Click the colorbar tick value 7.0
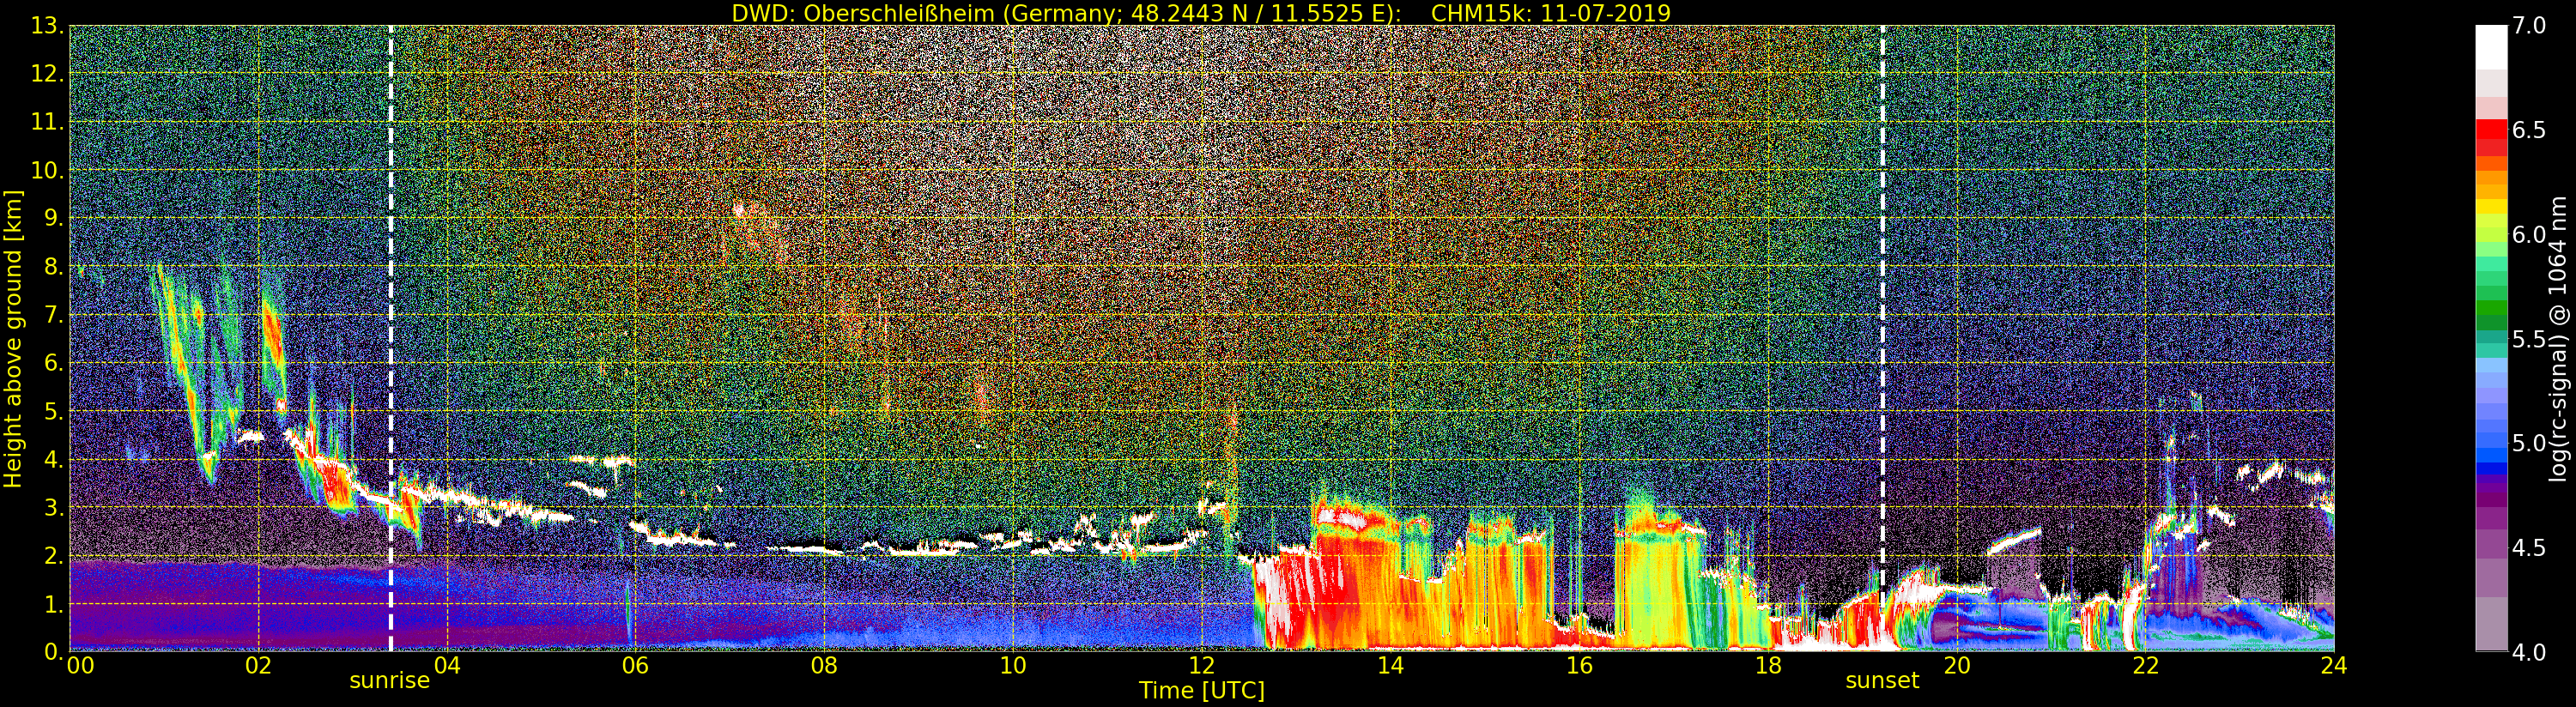 coord(2529,26)
